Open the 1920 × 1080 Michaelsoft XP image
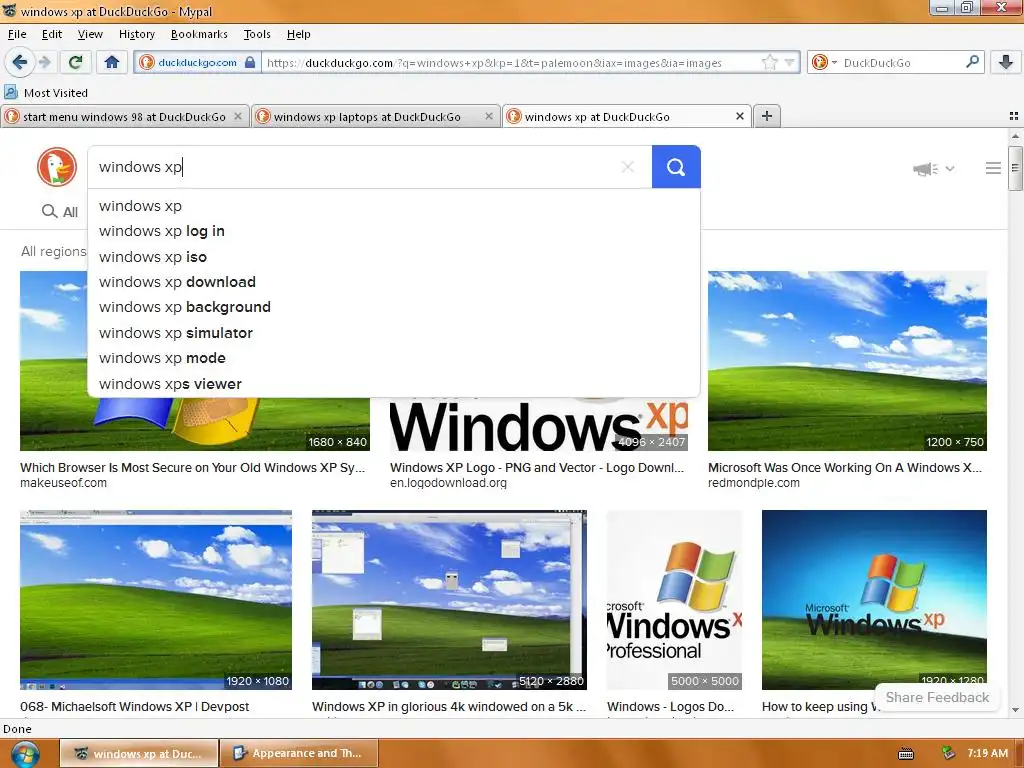 pyautogui.click(x=156, y=600)
